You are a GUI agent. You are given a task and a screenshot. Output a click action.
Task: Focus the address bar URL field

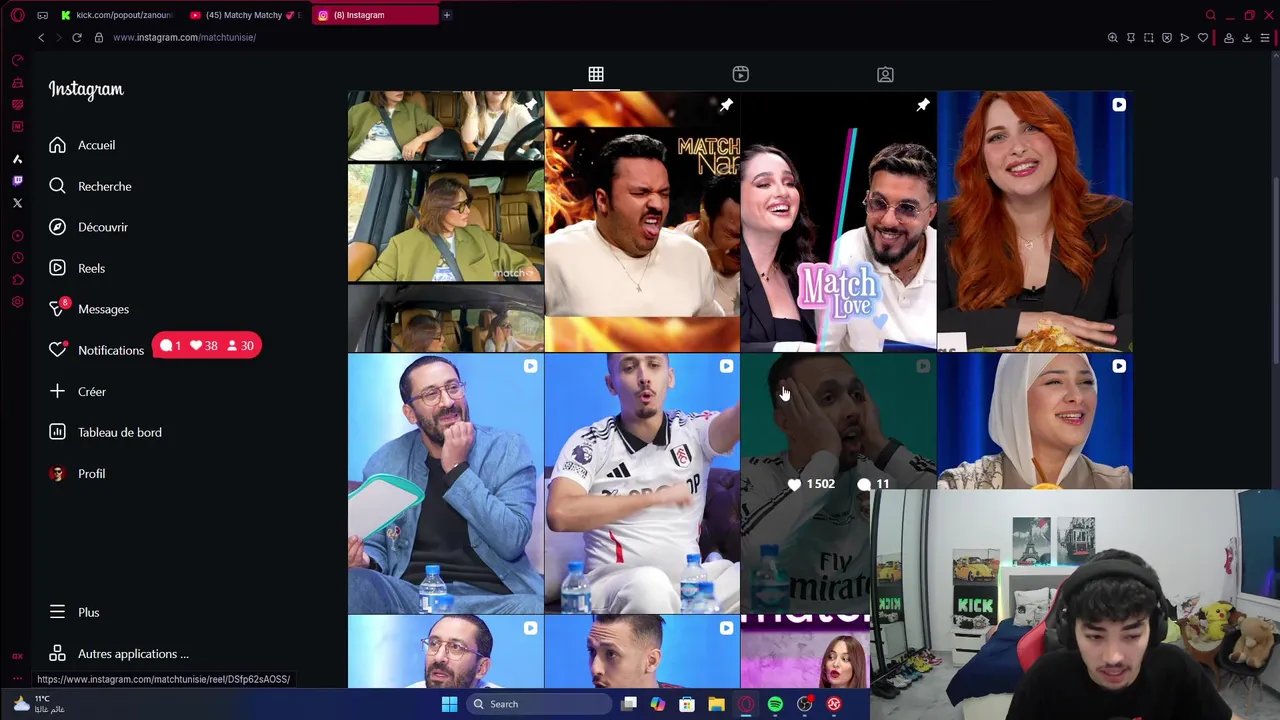pyautogui.click(x=184, y=37)
